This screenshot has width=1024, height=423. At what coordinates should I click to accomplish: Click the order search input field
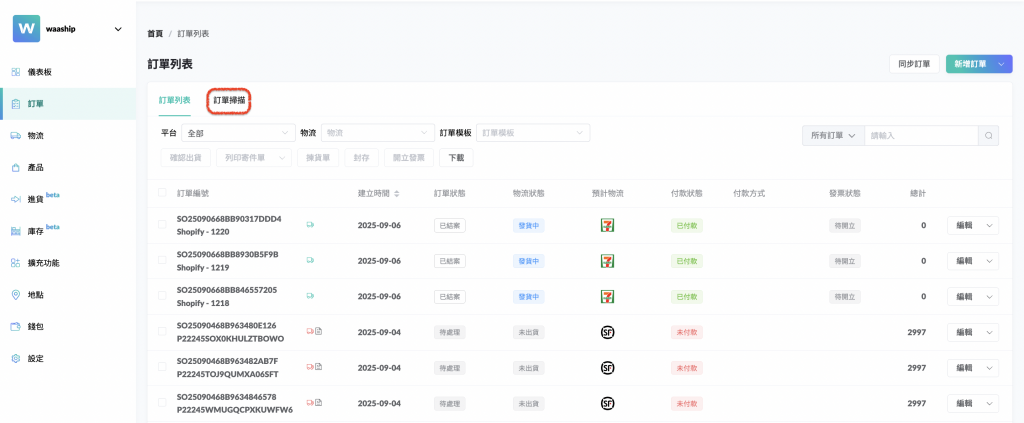coord(919,136)
